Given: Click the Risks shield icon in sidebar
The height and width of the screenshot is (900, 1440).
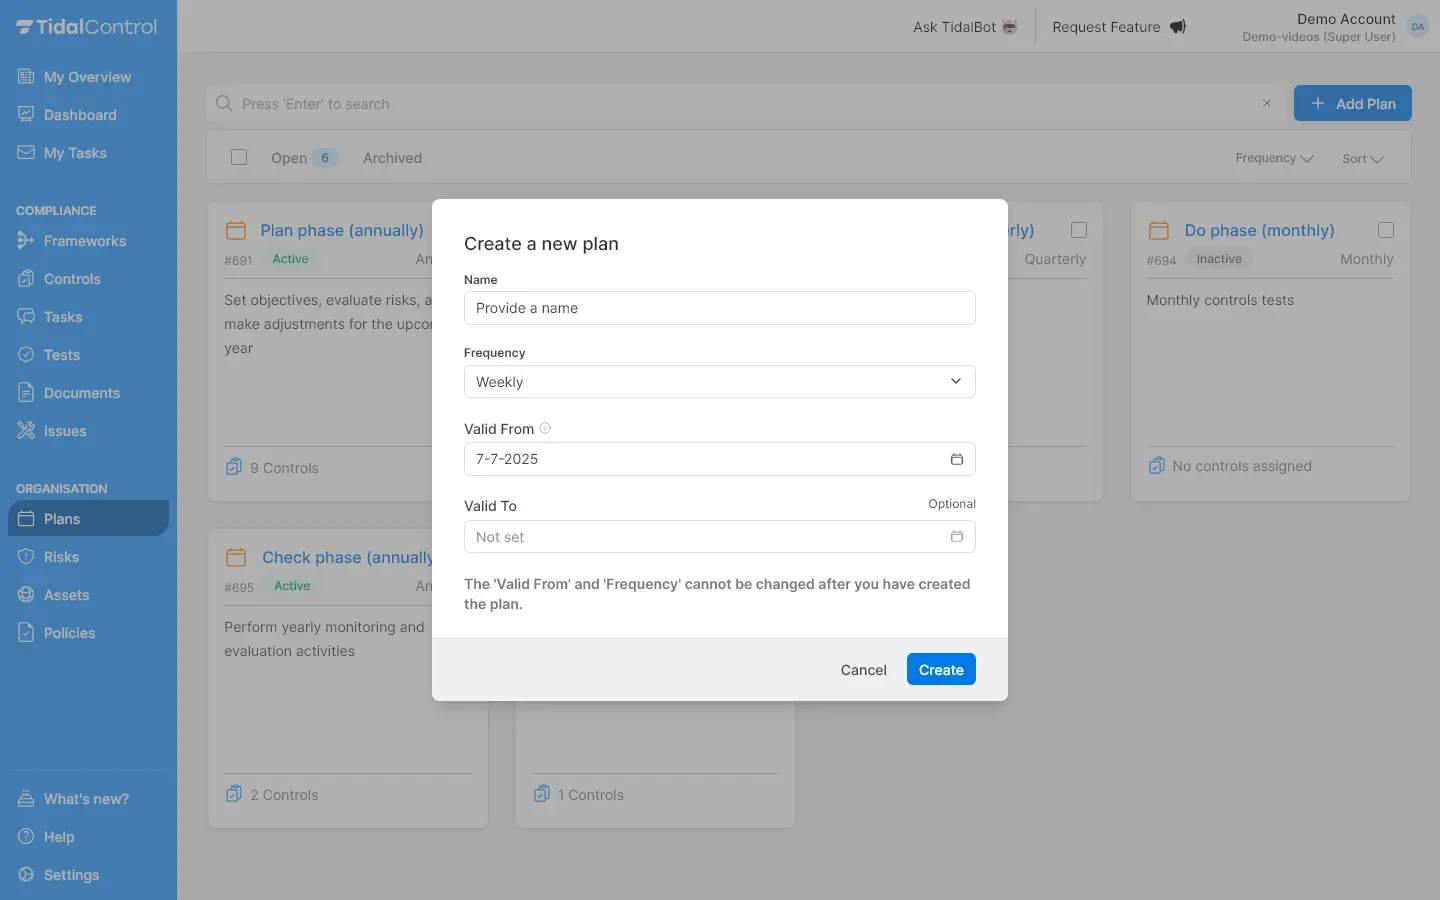Looking at the screenshot, I should 26,557.
